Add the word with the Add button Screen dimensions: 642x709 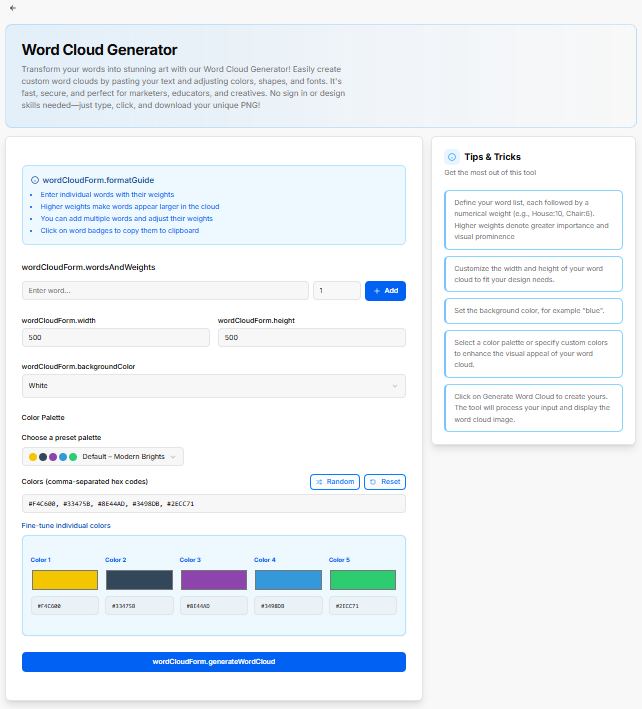pyautogui.click(x=385, y=291)
